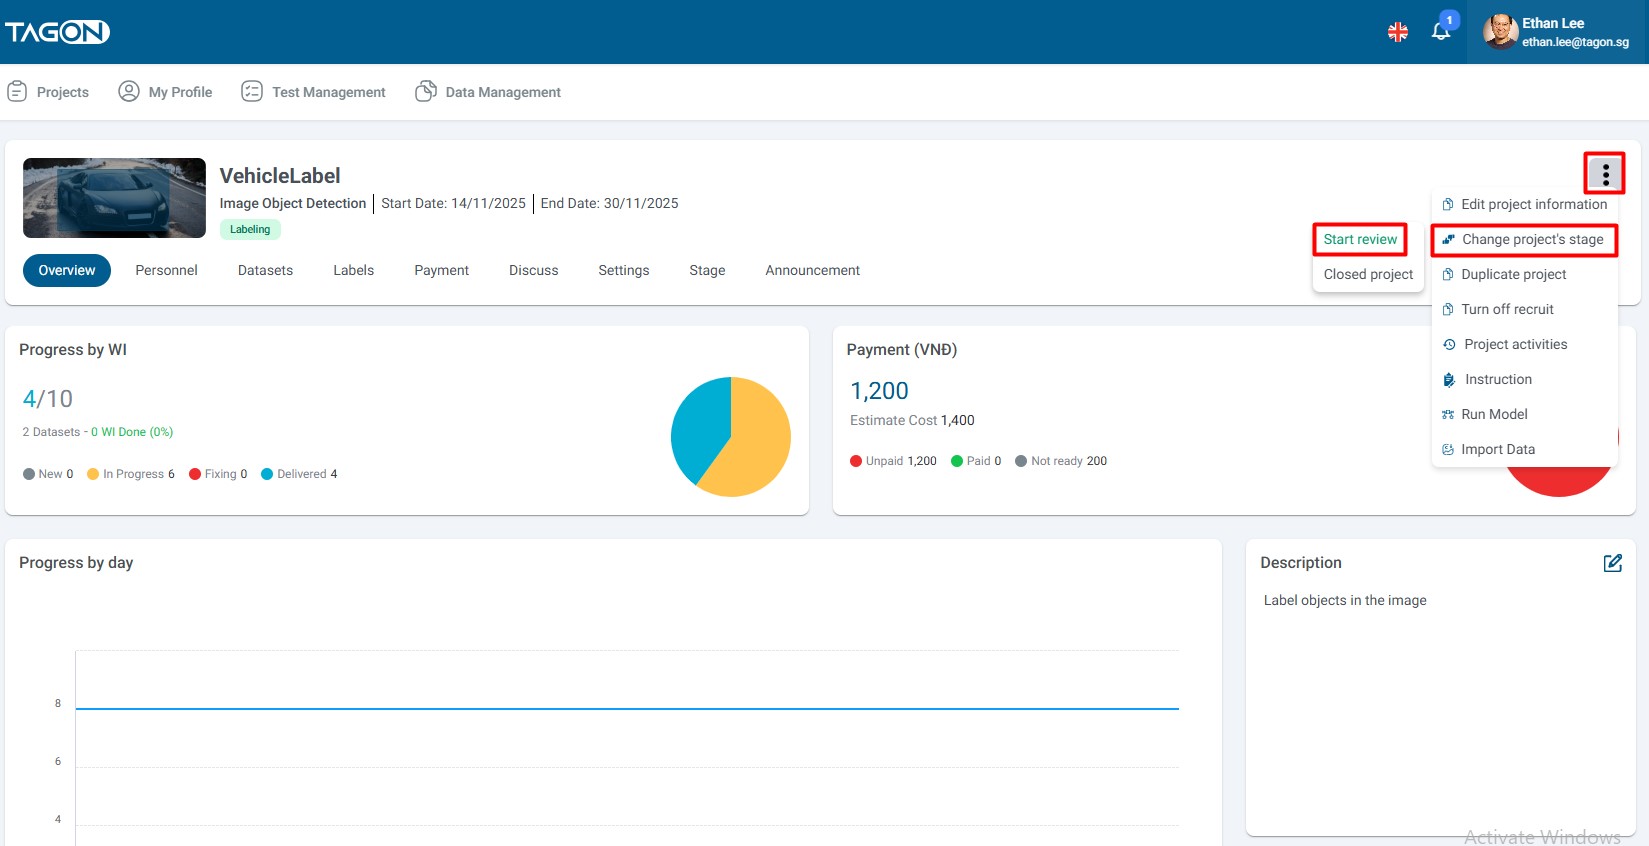Open the notifications bell

pos(1440,31)
